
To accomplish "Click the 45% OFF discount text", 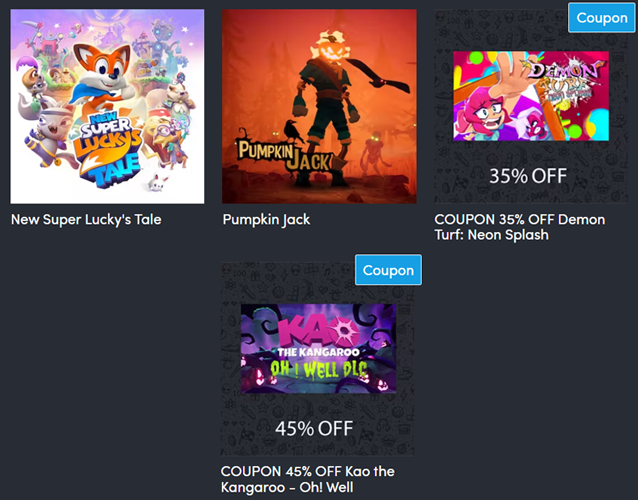I will pyautogui.click(x=314, y=428).
